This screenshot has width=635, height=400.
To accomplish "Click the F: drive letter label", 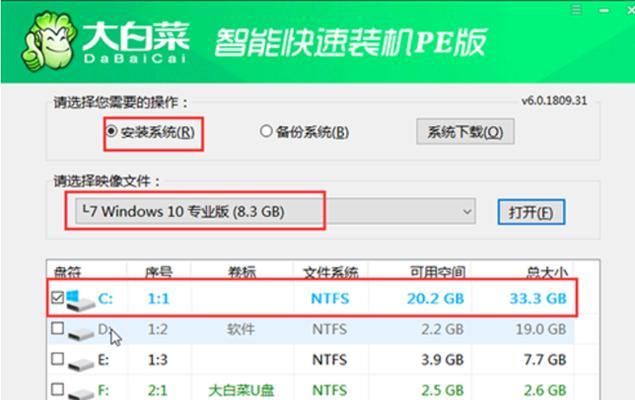I will click(104, 390).
